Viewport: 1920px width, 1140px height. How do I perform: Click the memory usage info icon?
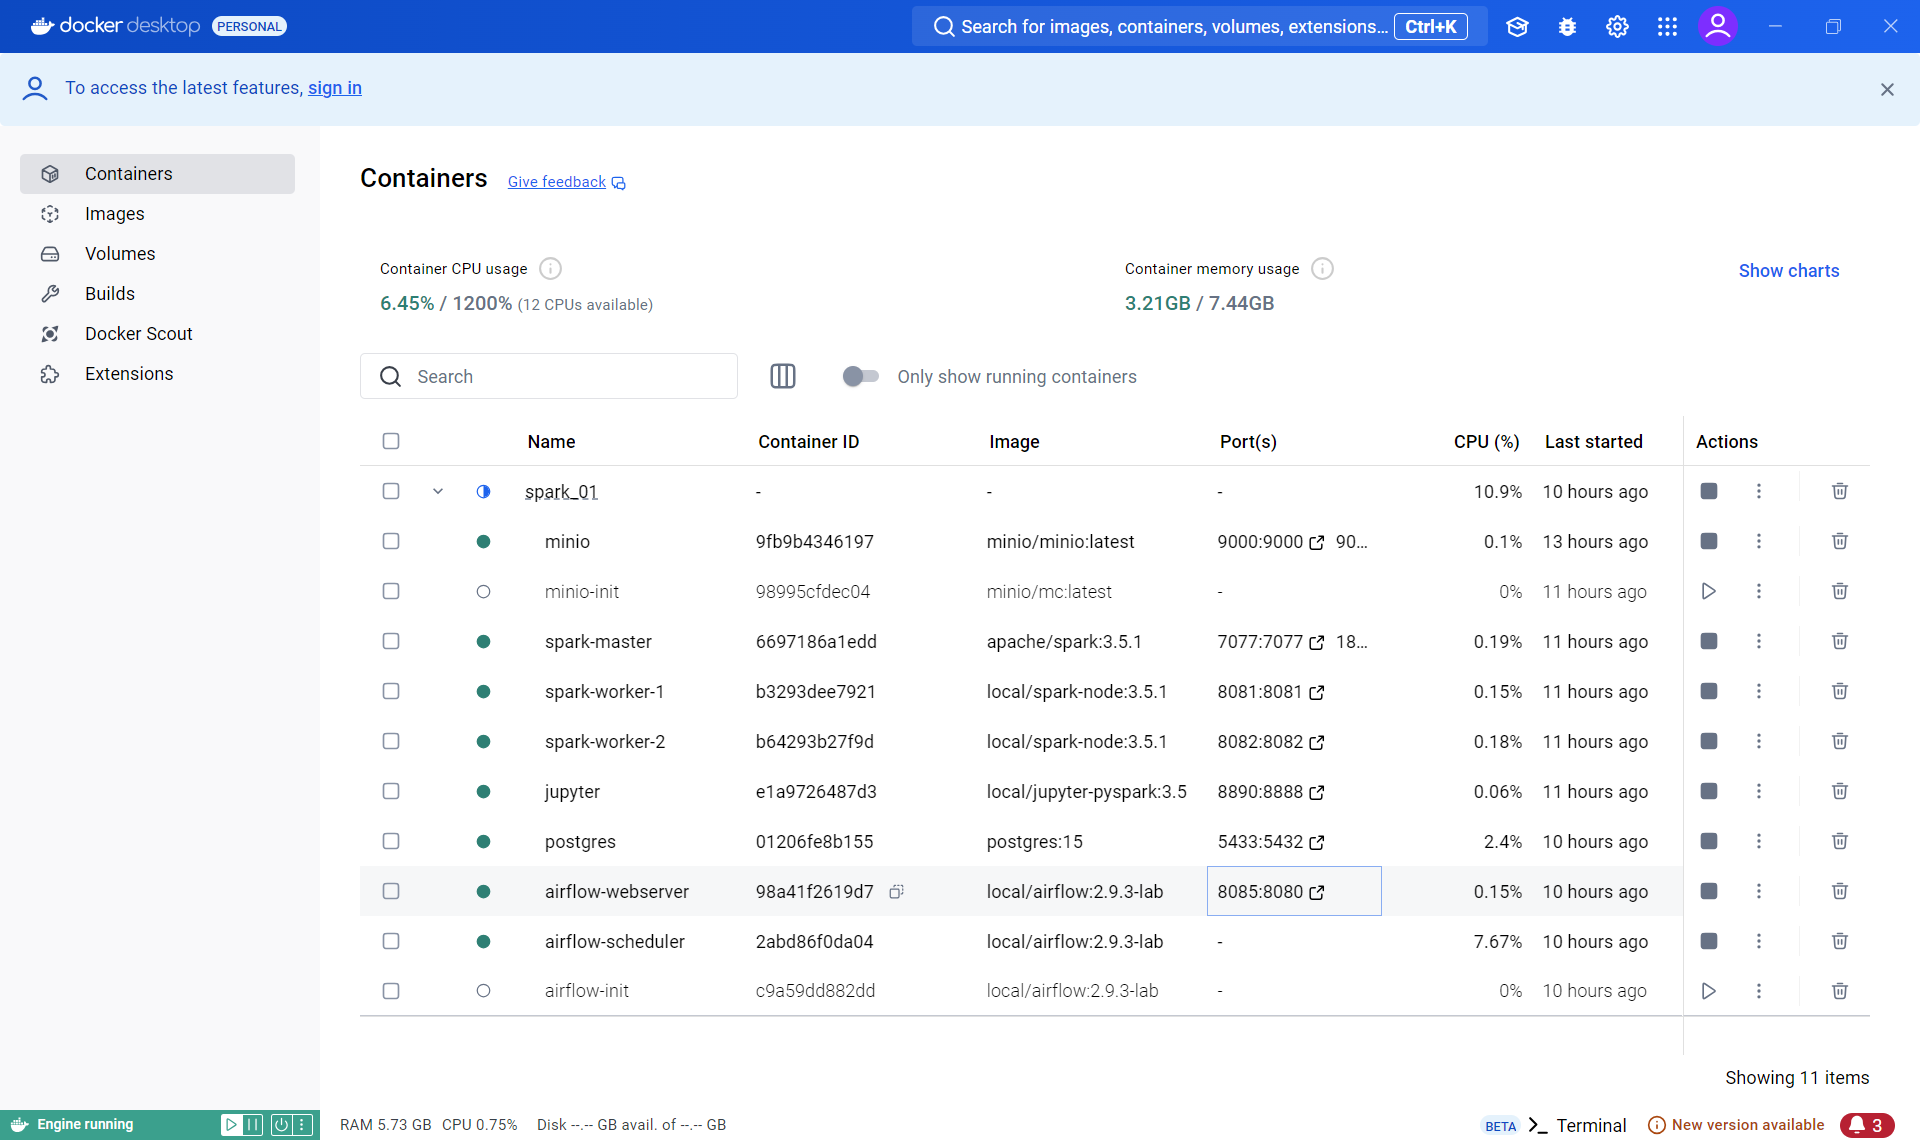[1322, 269]
